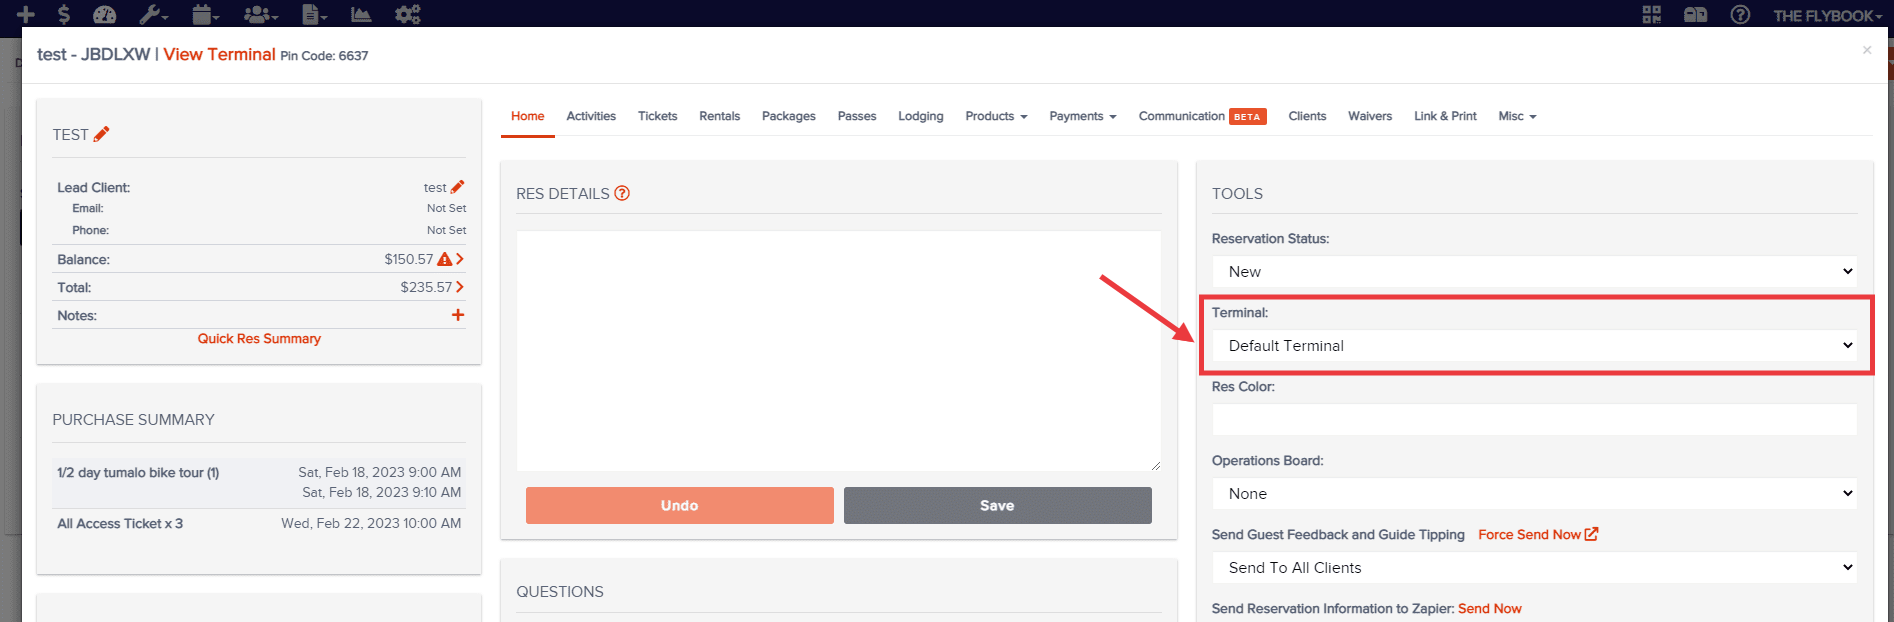Select the 1/2 day tumalo bike tour row
The width and height of the screenshot is (1894, 622).
point(259,482)
